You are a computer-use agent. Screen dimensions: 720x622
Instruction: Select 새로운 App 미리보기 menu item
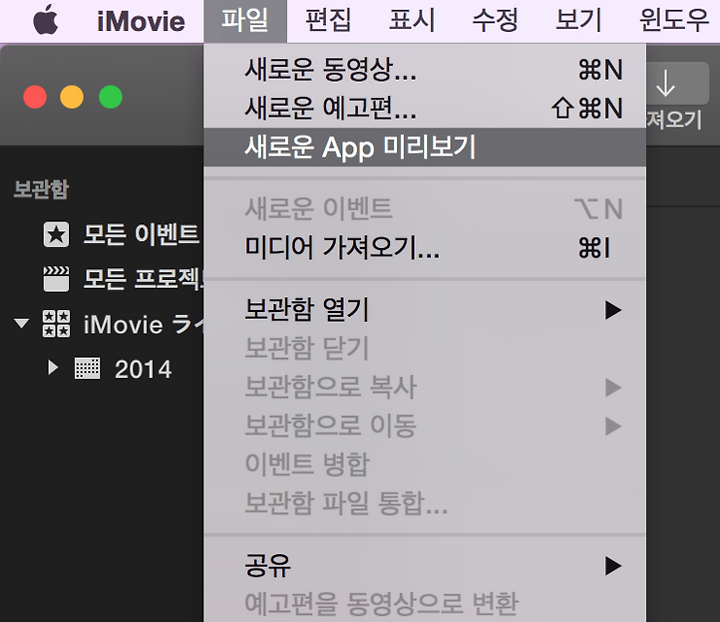click(x=425, y=147)
